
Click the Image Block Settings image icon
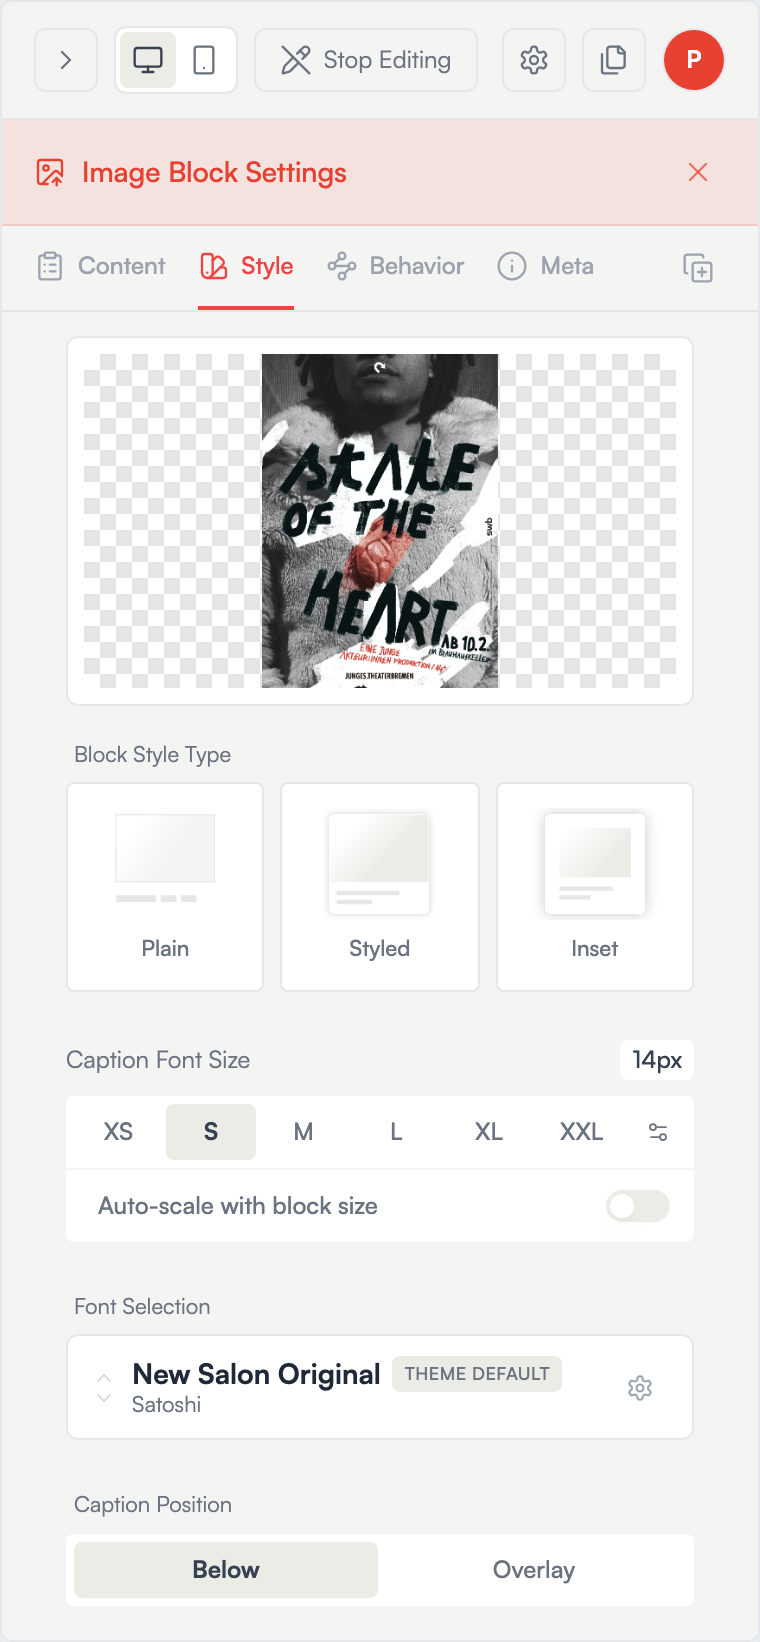tap(50, 172)
